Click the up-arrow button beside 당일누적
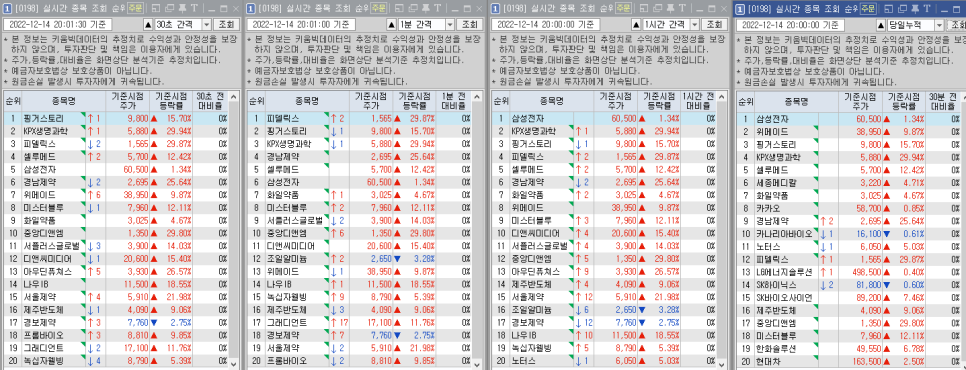 (x=881, y=25)
